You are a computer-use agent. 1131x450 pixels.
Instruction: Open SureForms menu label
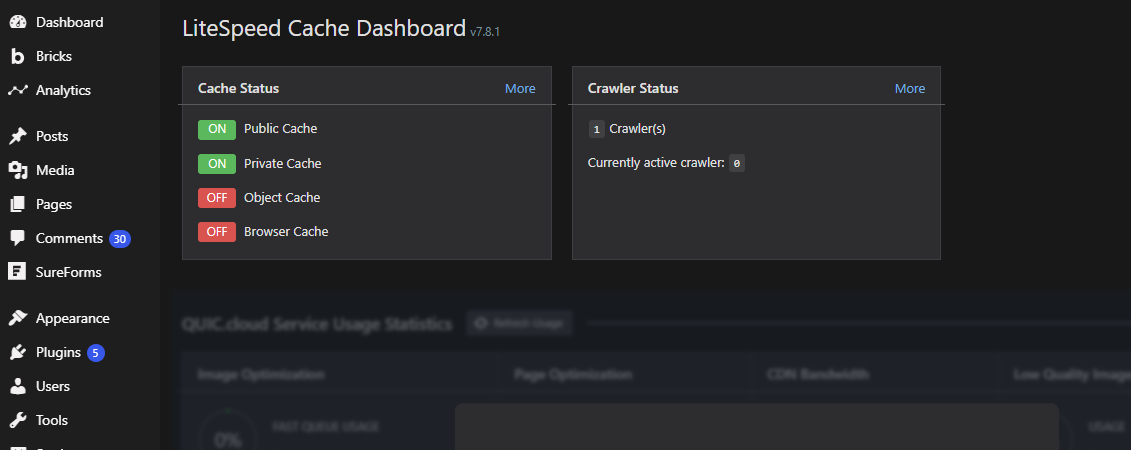(x=69, y=272)
